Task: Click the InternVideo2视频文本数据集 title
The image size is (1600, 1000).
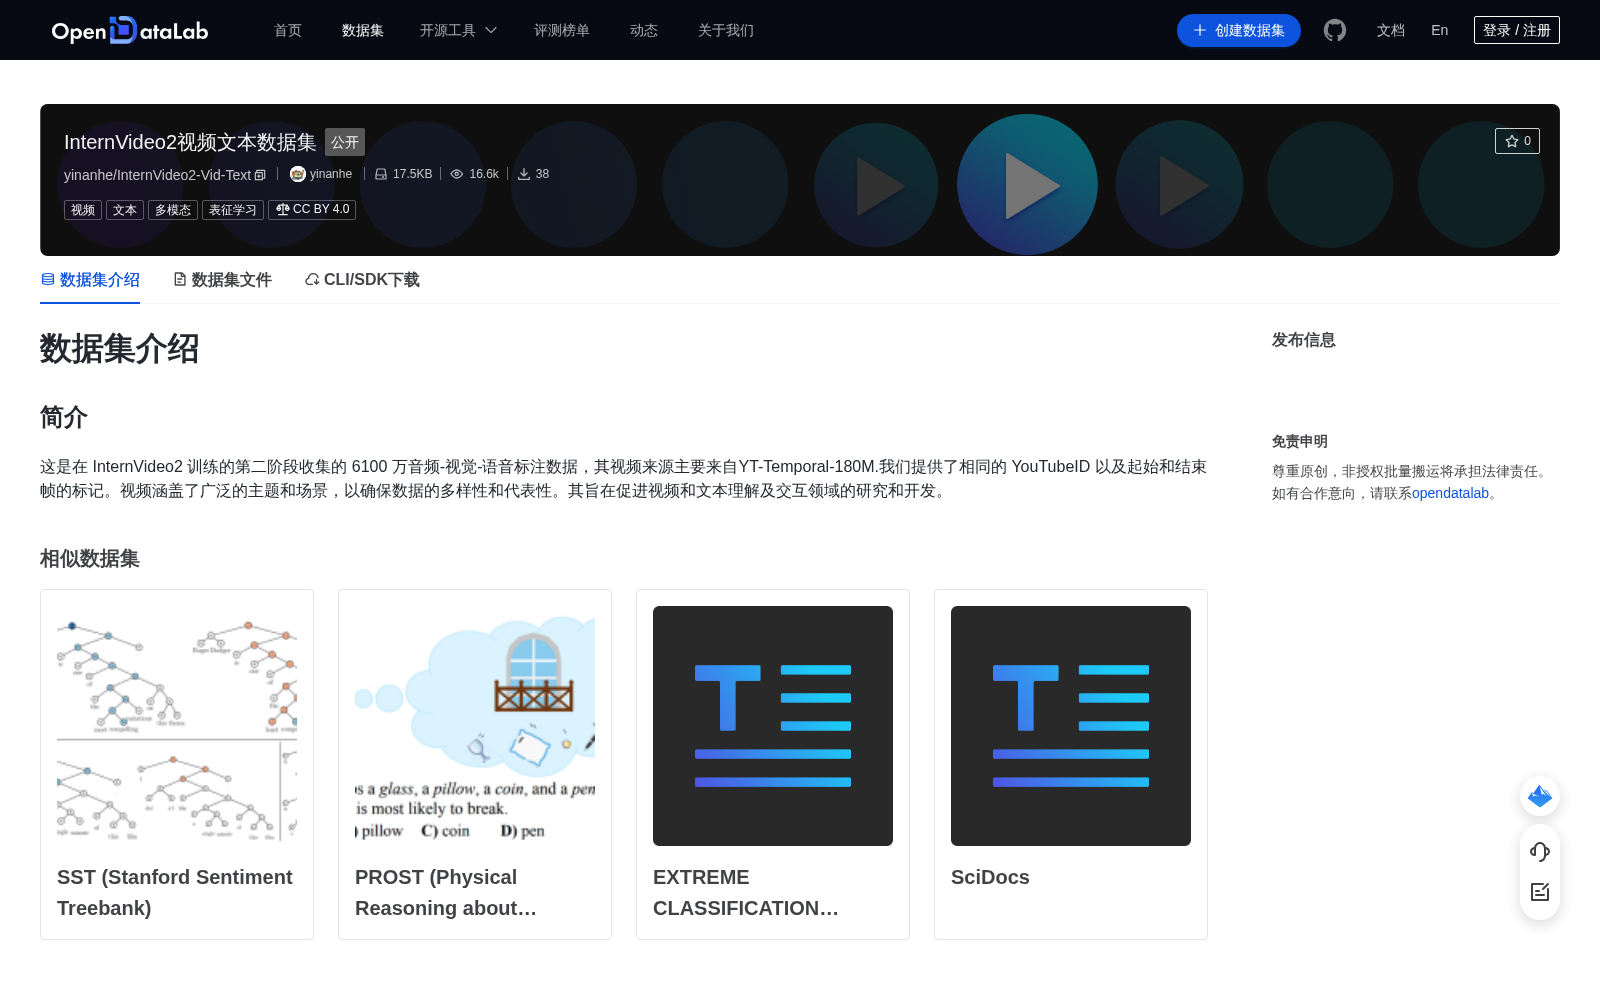Action: point(190,142)
